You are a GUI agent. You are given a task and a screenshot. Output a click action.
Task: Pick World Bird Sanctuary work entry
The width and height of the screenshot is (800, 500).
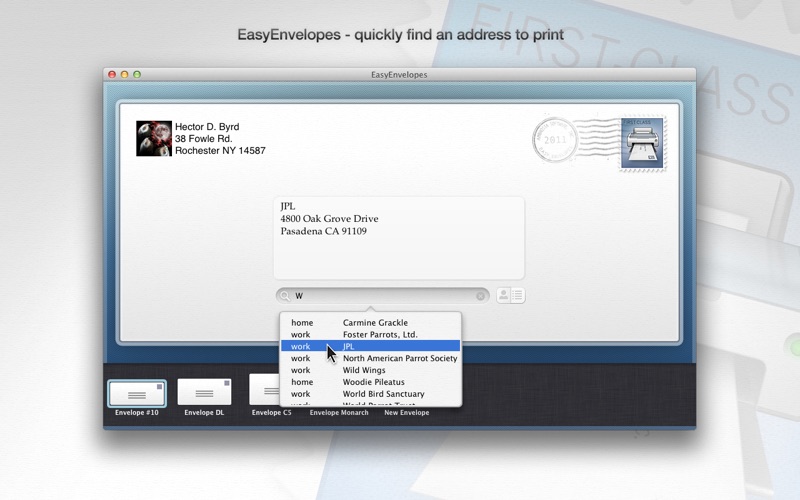tap(370, 394)
